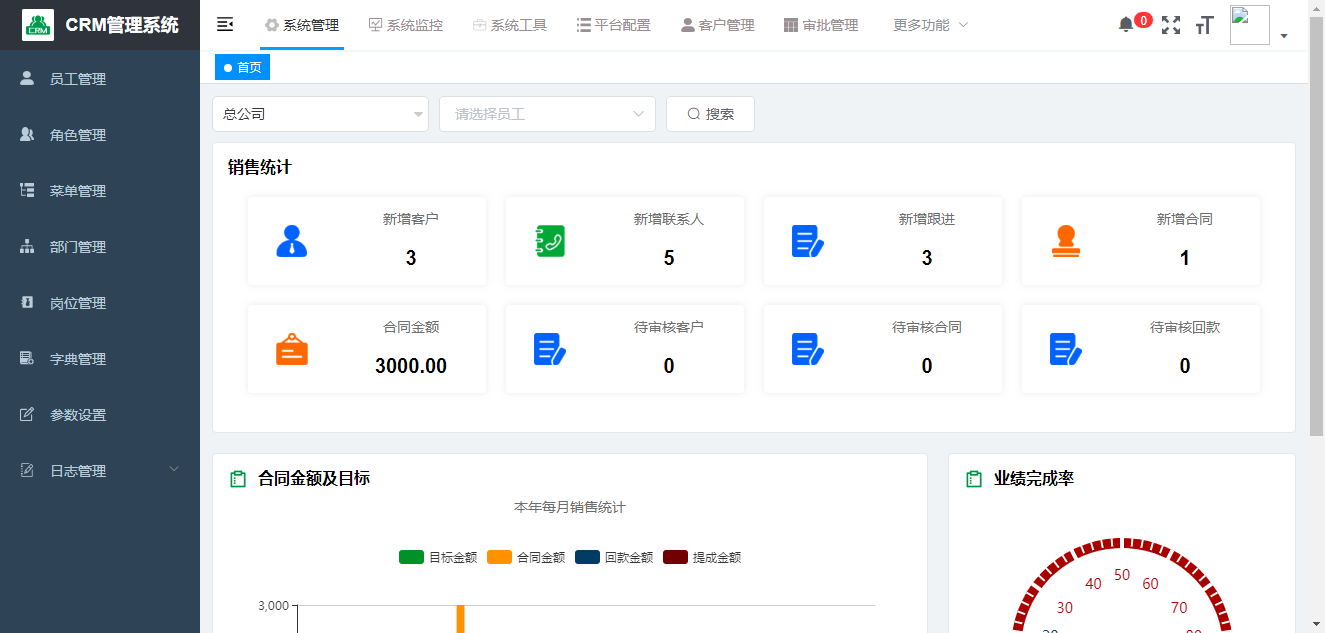Click the 菜单管理 tree icon in sidebar
Viewport: 1325px width, 633px height.
click(27, 190)
